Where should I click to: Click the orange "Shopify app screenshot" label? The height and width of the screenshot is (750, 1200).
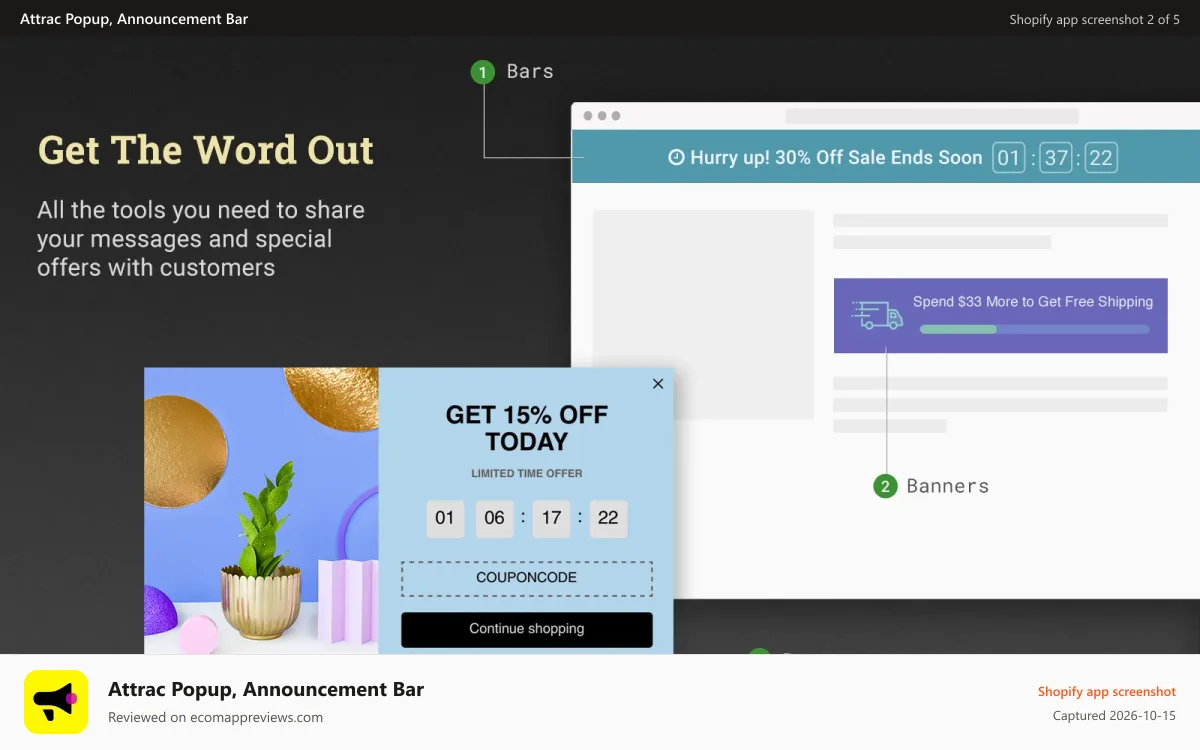click(x=1107, y=691)
